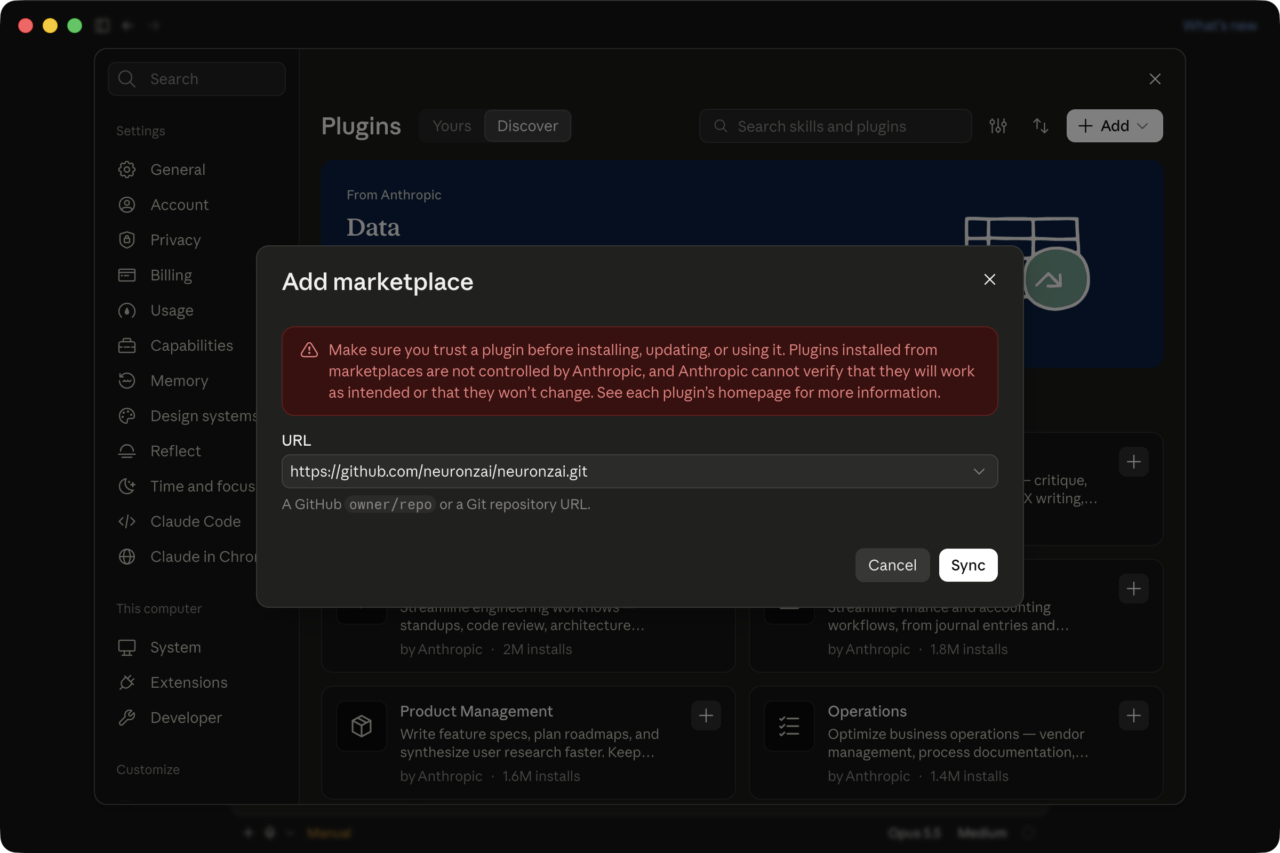Click the 'Operations' plugin title
Image resolution: width=1280 pixels, height=853 pixels.
[x=867, y=711]
